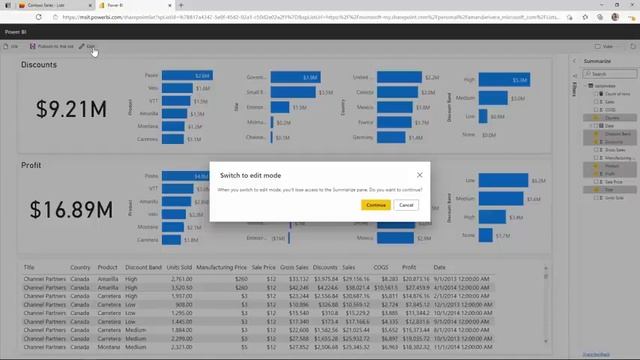Image resolution: width=640 pixels, height=360 pixels.
Task: Collapse the Summarize pane with the chevron
Action: 574,61
